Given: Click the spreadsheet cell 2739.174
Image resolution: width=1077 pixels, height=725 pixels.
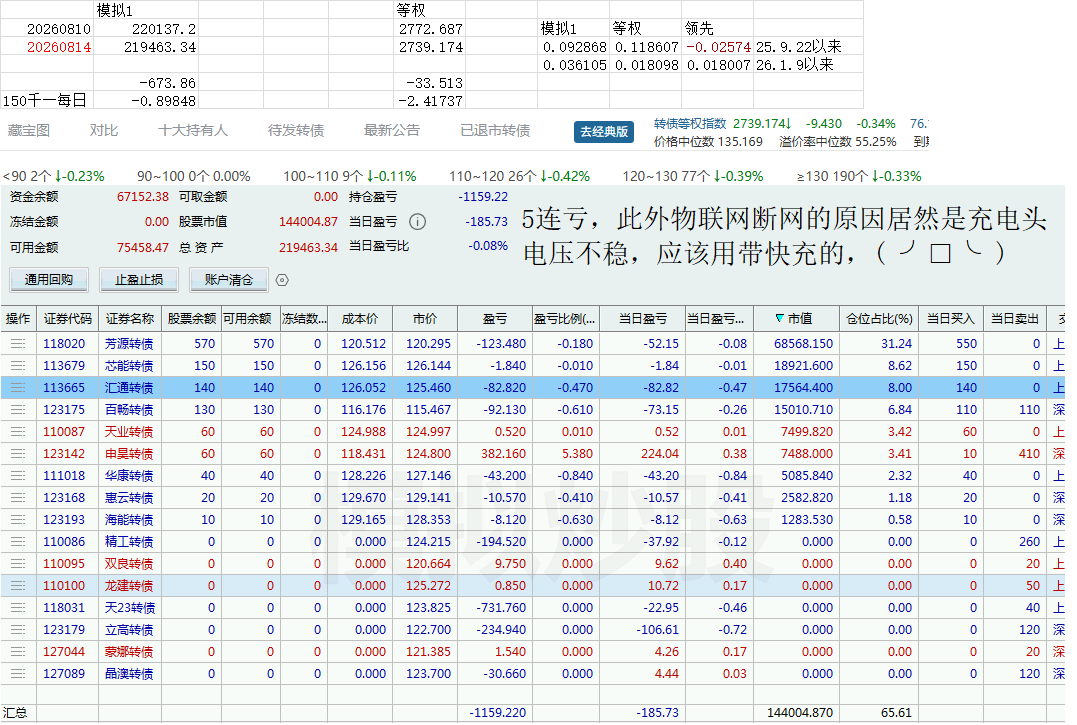Looking at the screenshot, I should point(431,47).
